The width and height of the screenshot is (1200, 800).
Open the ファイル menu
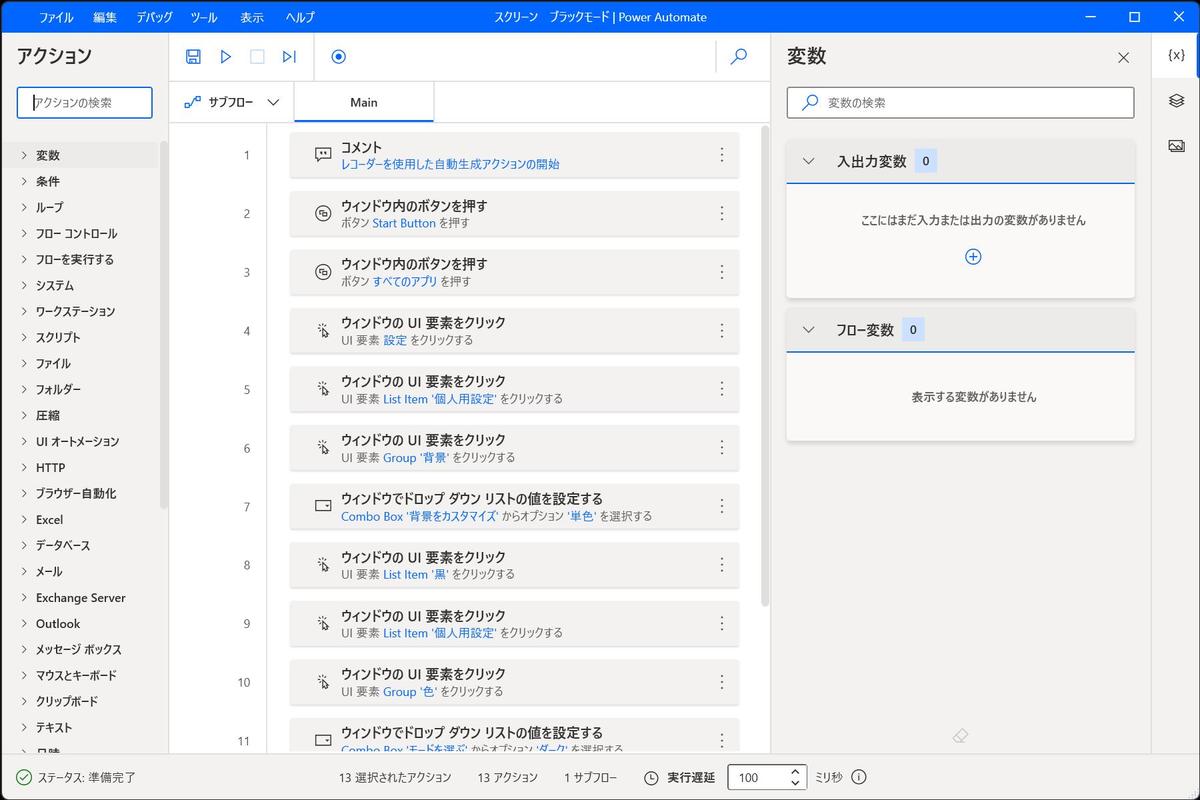(56, 17)
